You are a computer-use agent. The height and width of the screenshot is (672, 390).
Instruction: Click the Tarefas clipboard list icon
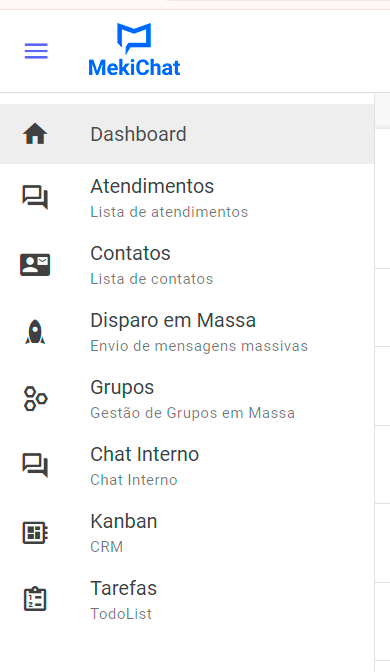(x=35, y=599)
